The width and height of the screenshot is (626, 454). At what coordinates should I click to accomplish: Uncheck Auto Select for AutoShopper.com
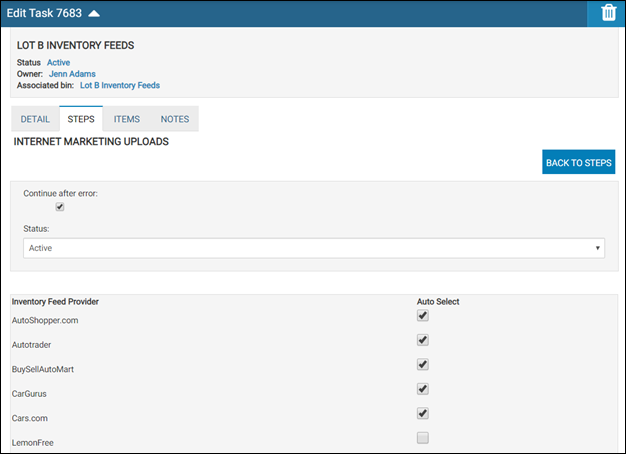click(x=423, y=315)
